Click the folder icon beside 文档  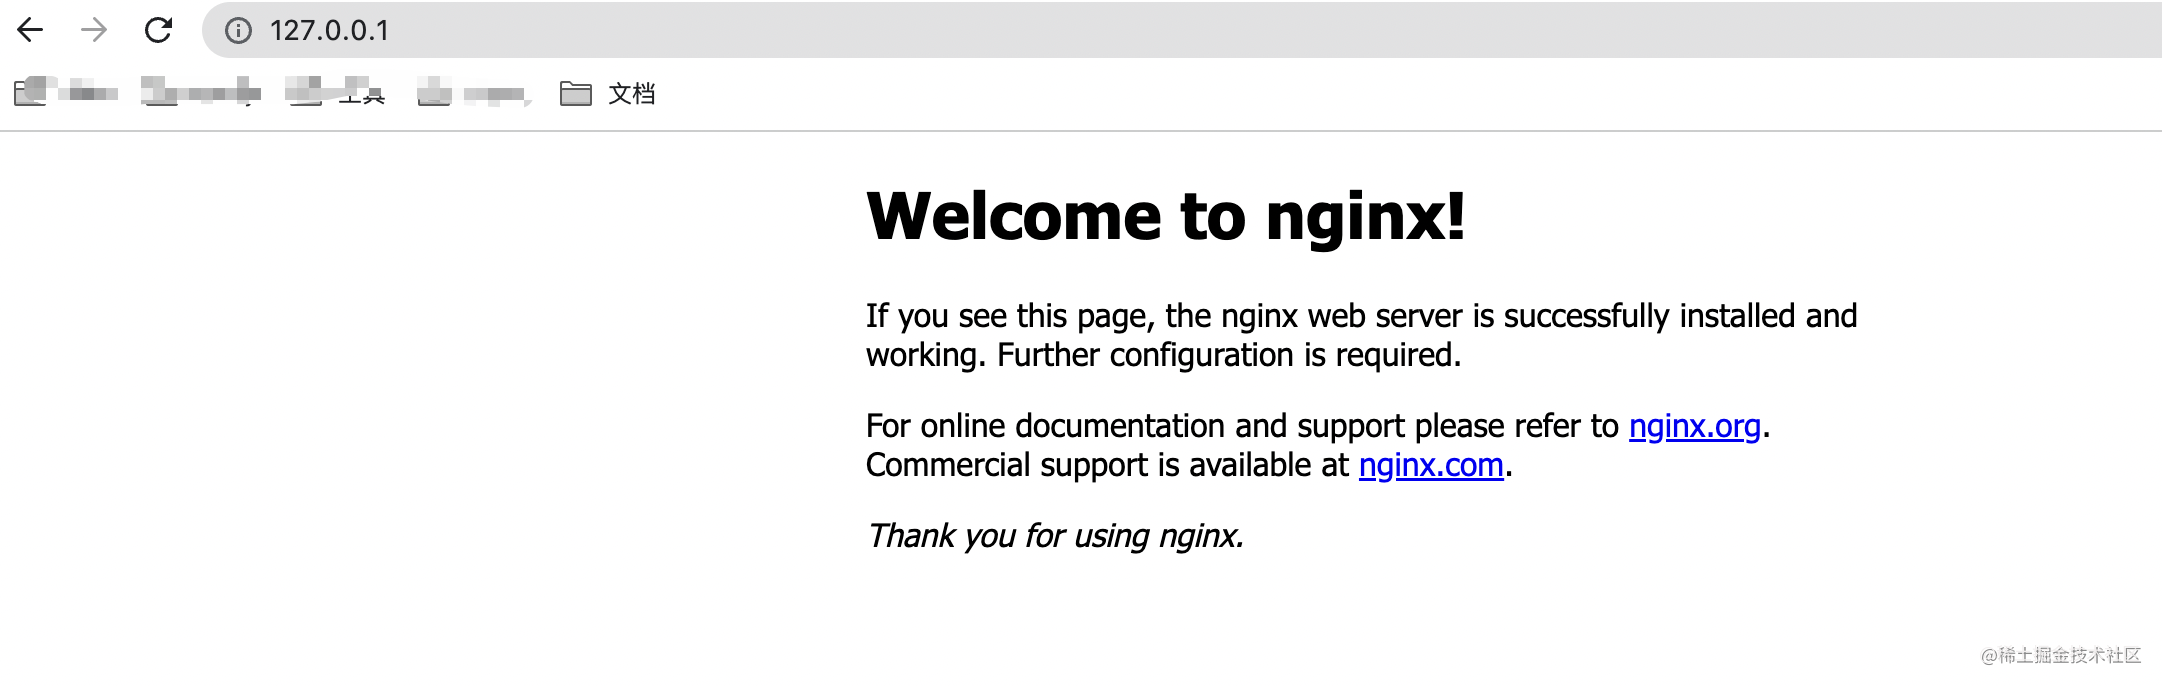pos(575,94)
